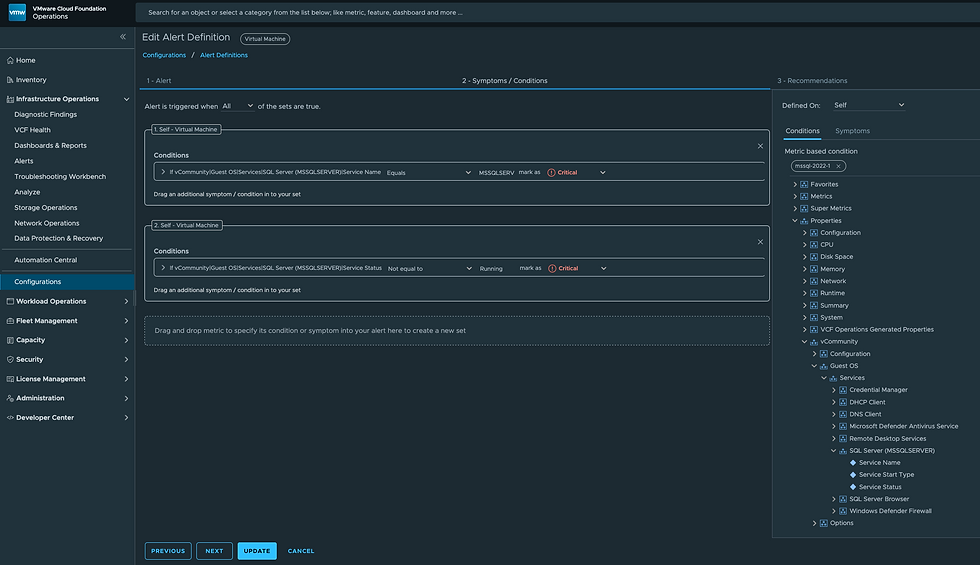This screenshot has width=980, height=565.
Task: Expand the Service Name condition row
Action: point(163,172)
